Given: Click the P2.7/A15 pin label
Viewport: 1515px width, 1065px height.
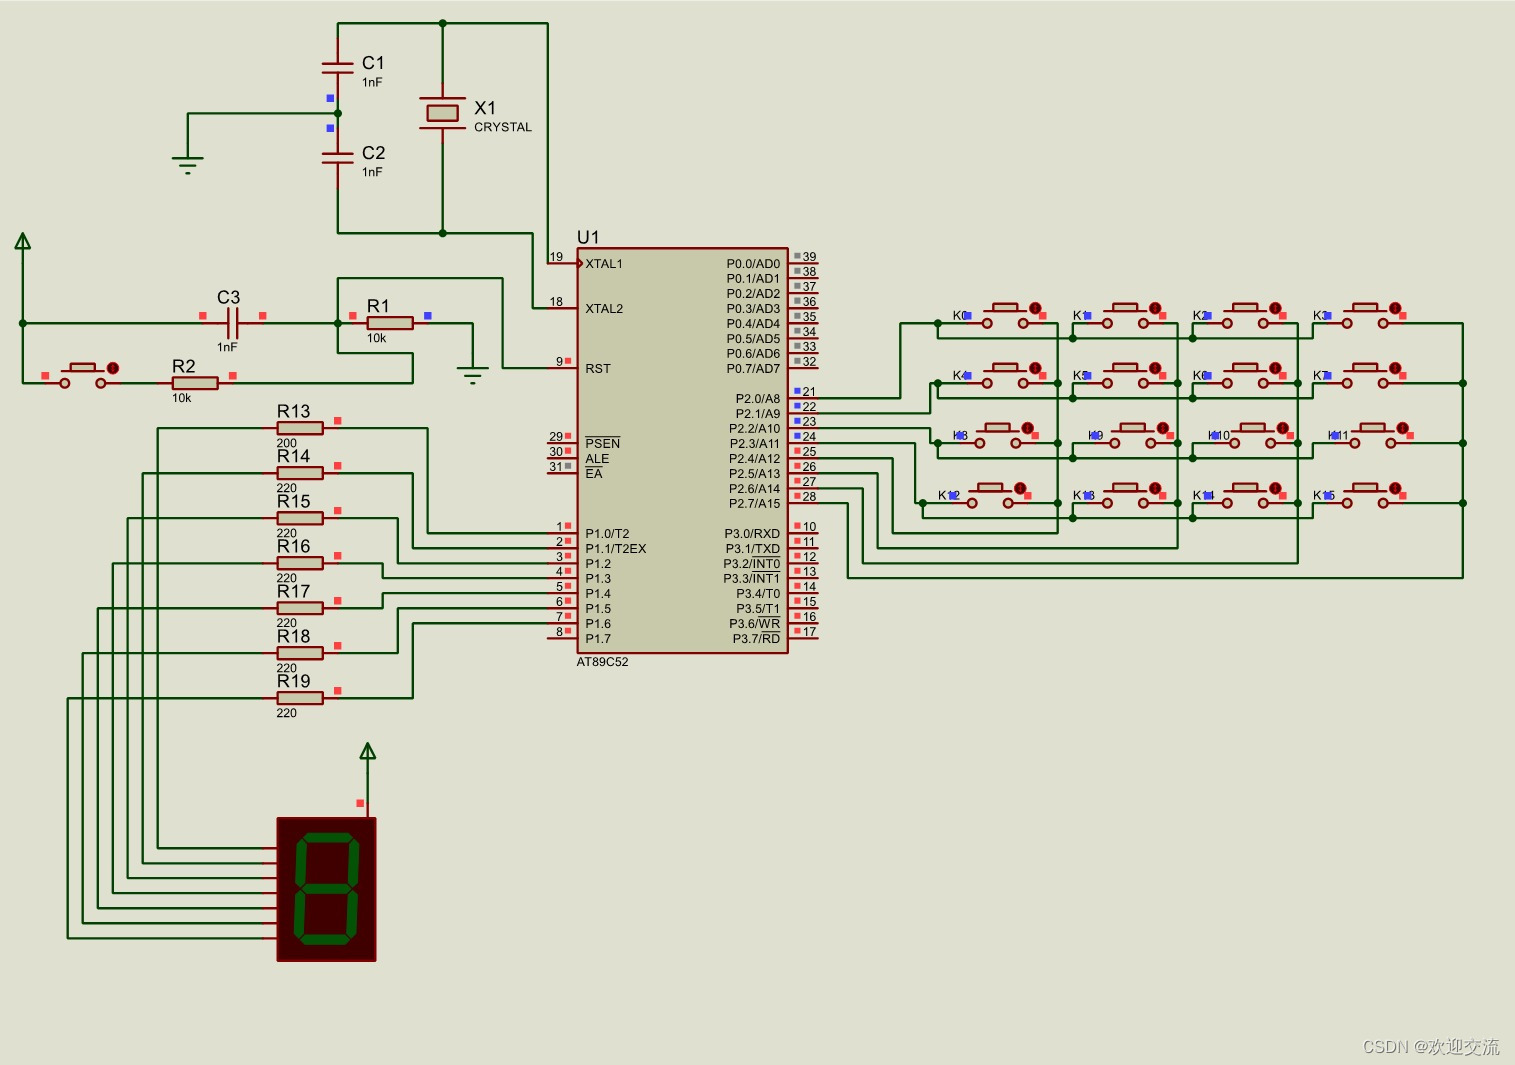Looking at the screenshot, I should pos(755,504).
